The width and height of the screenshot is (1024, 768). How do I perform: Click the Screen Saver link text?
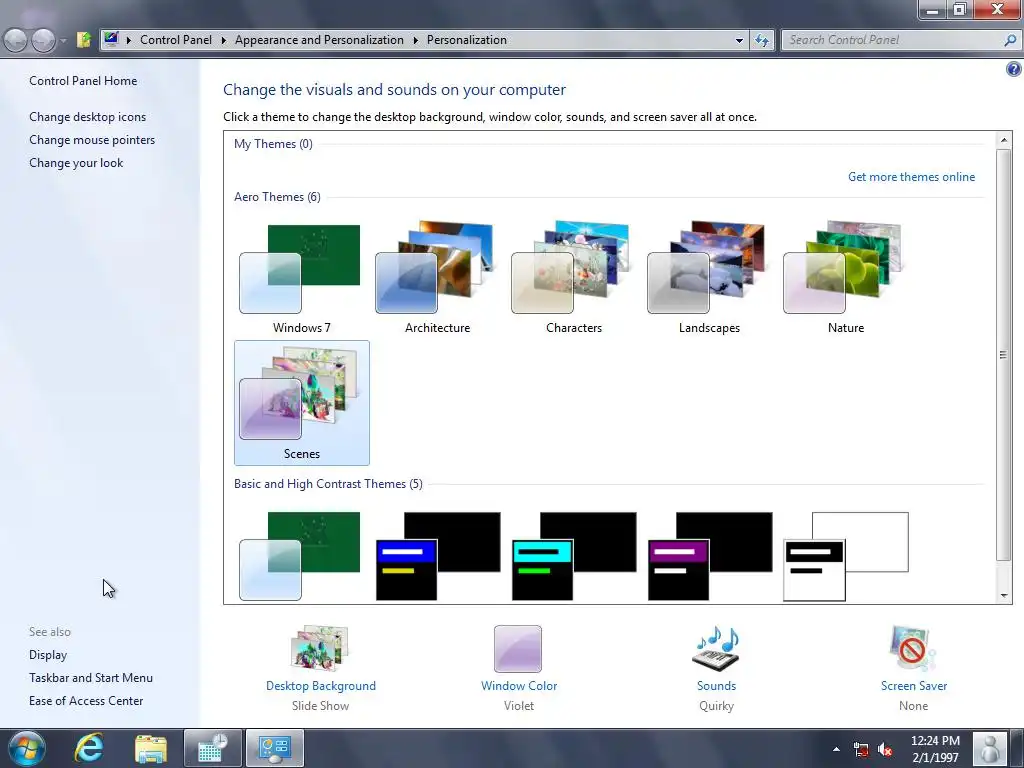(x=913, y=686)
